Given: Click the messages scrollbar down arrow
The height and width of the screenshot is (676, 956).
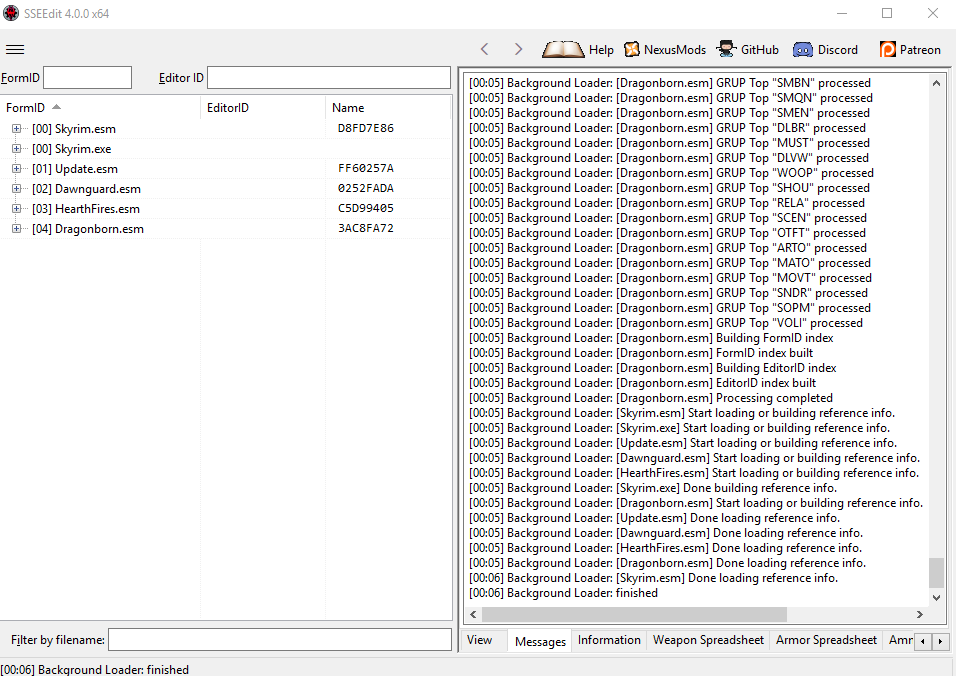Looking at the screenshot, I should point(936,599).
